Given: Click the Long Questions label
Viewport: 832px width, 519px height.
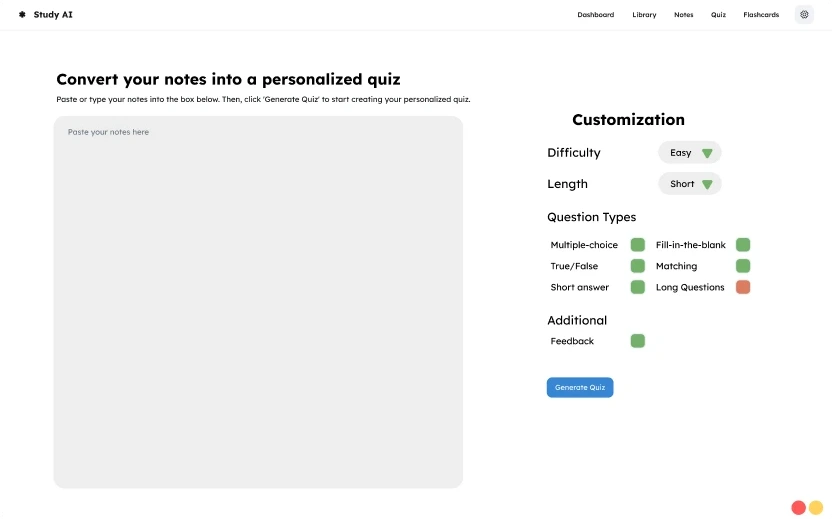Looking at the screenshot, I should click(690, 287).
